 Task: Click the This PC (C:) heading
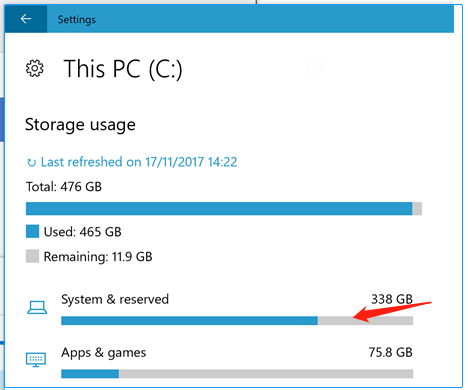[123, 69]
